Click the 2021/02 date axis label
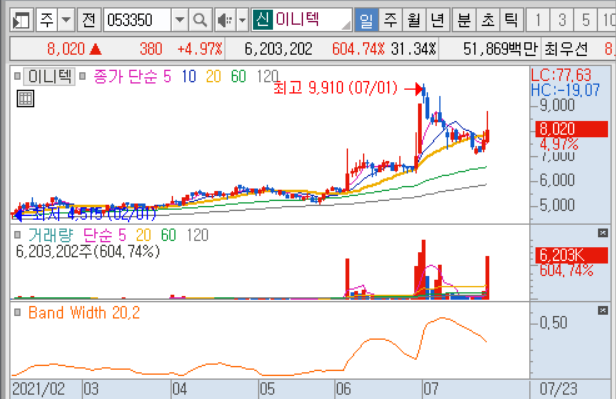 [x=38, y=389]
